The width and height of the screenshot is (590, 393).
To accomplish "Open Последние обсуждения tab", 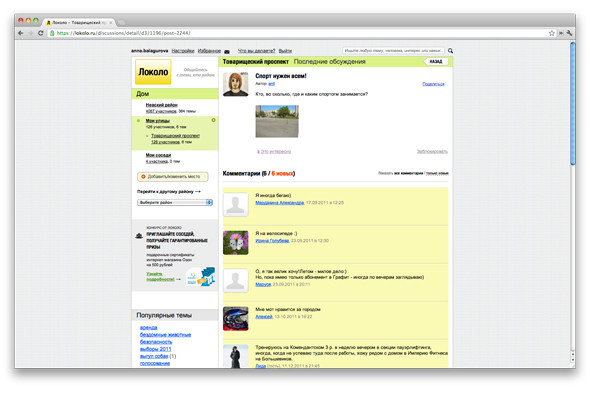I will 329,62.
